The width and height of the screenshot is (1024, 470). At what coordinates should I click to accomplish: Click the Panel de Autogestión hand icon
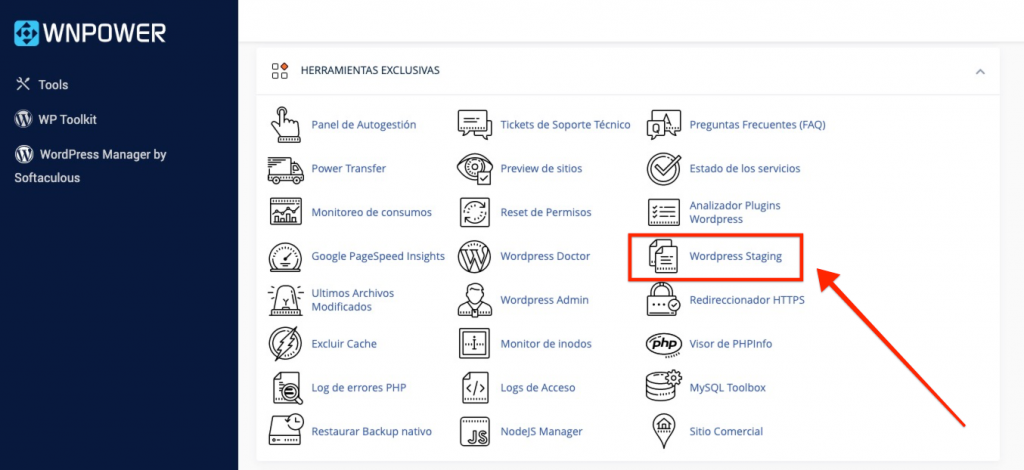coord(285,125)
